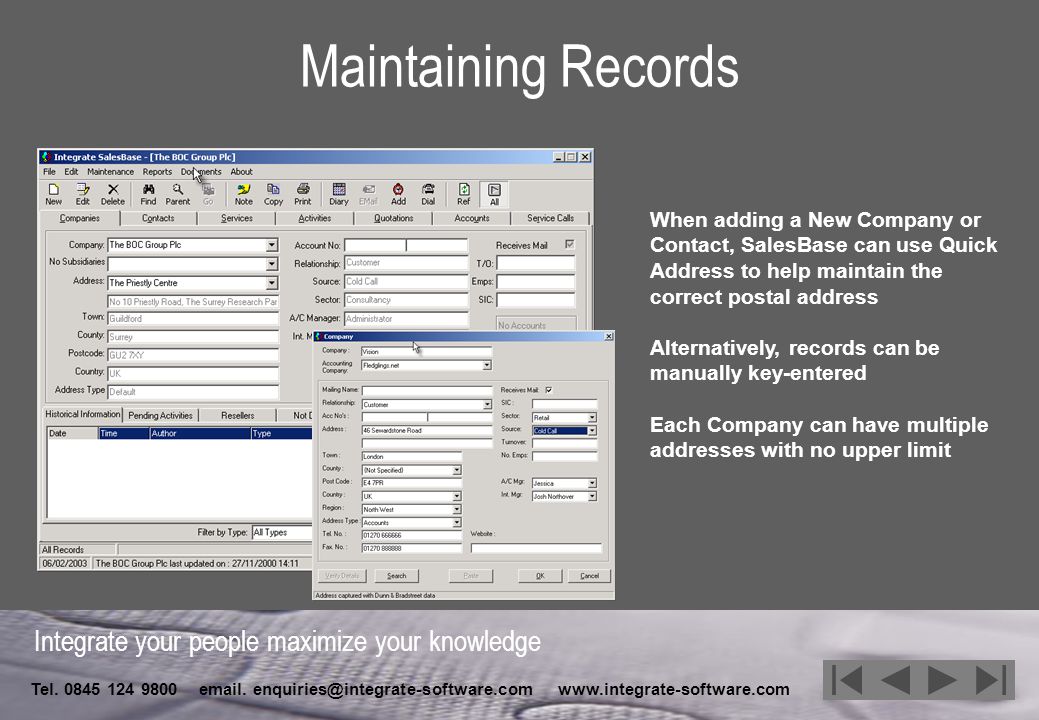Viewport: 1039px width, 720px height.
Task: Click Cancel button in Company dialog
Action: [x=589, y=576]
